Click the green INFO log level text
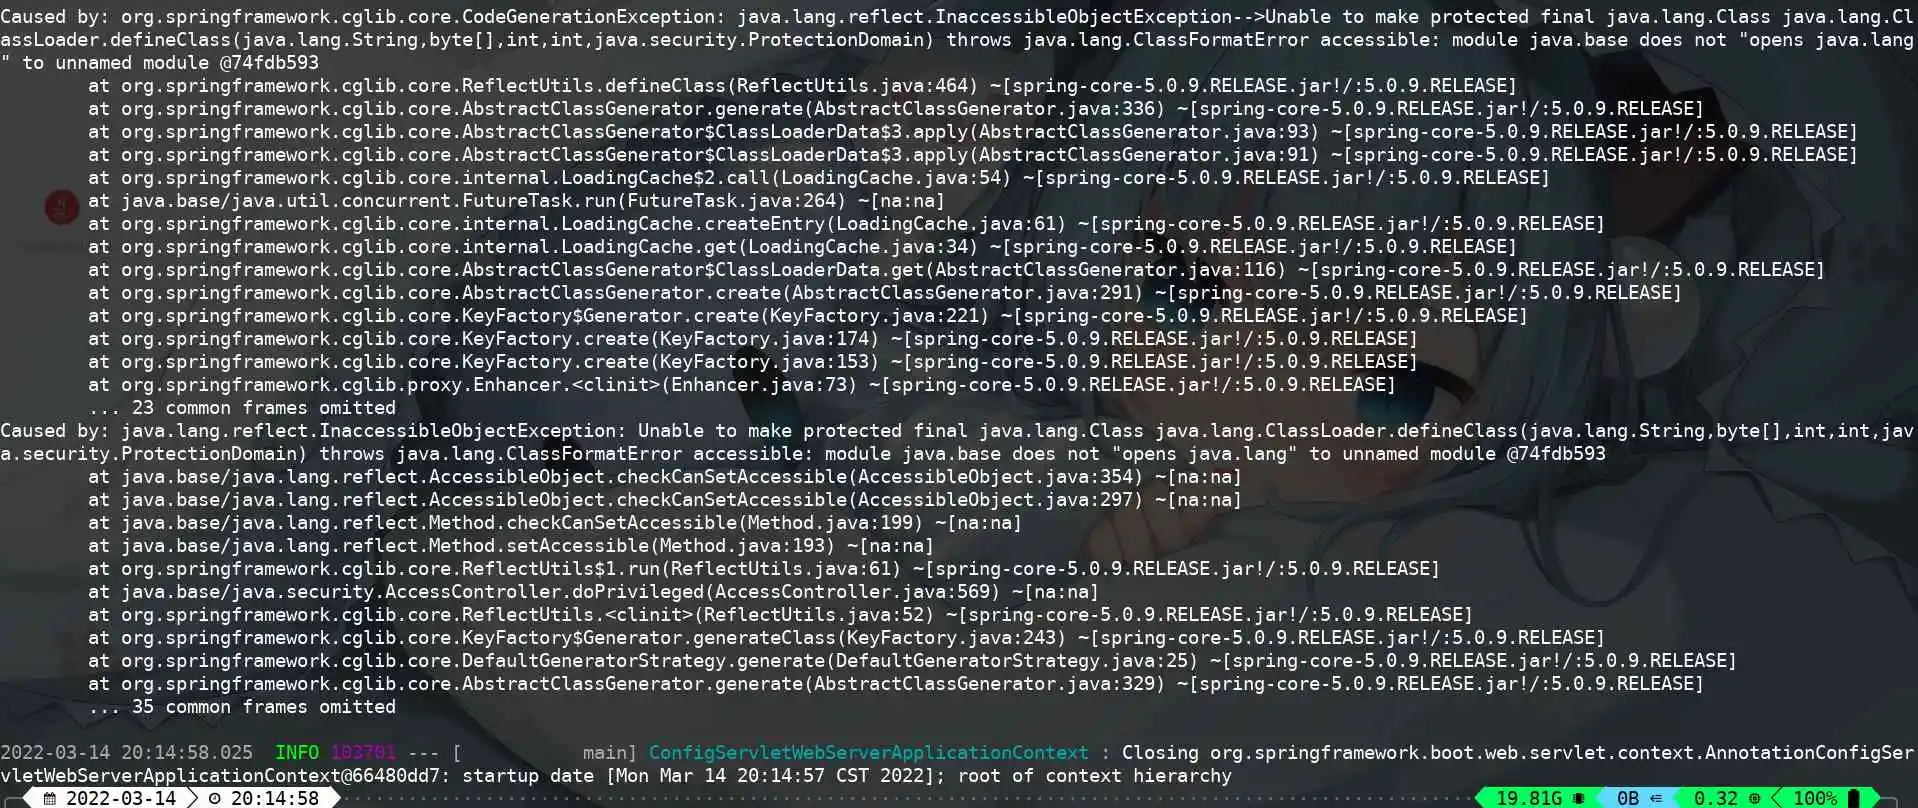 (x=297, y=753)
